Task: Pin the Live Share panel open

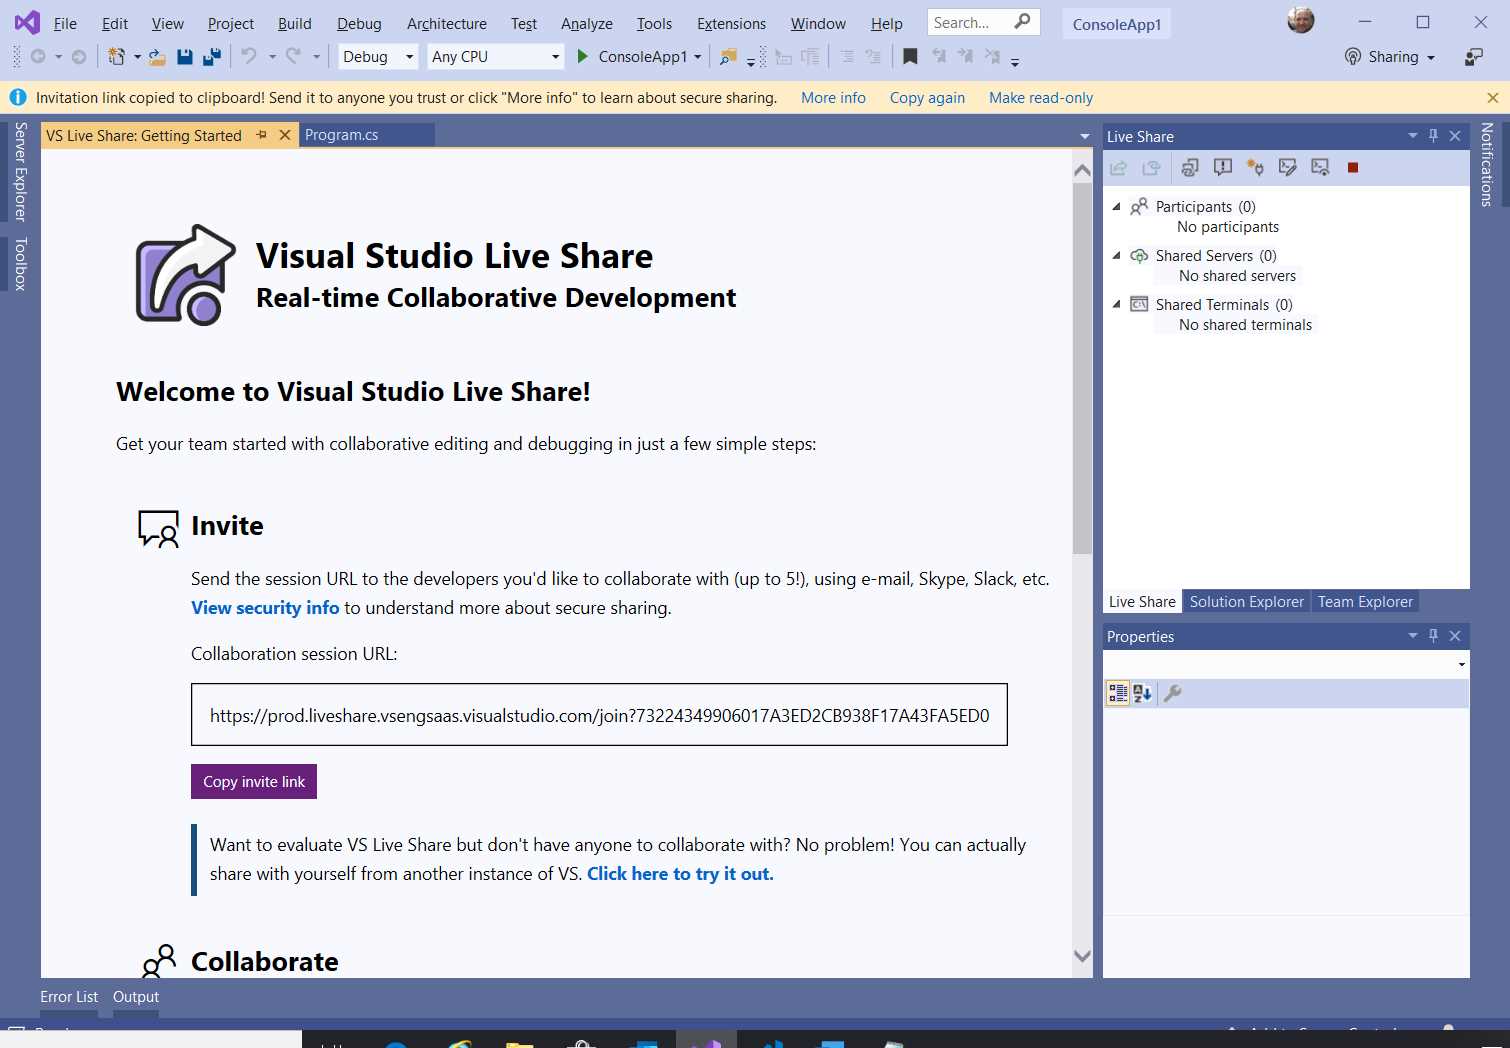Action: pos(1433,136)
